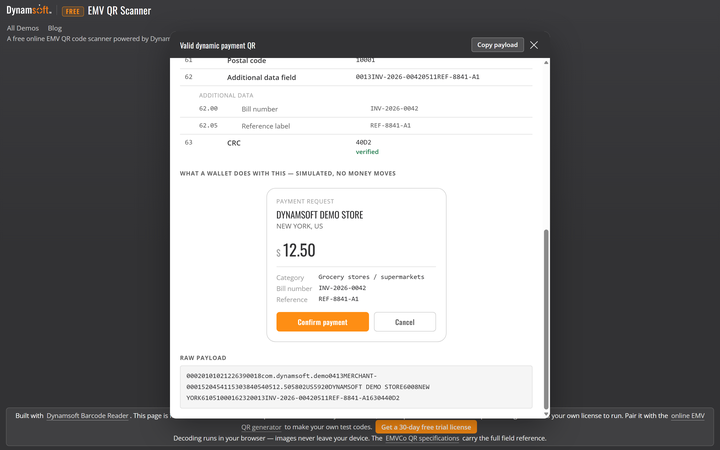Click the EMV QR Scanner page title

pos(119,11)
